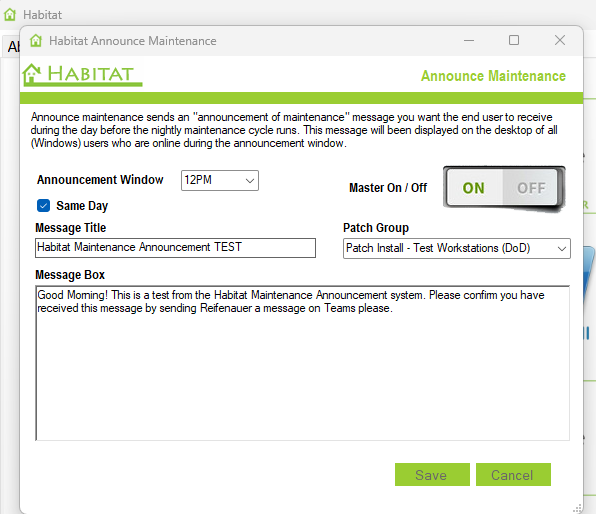
Task: Click the green Habitat logo in header
Action: [82, 75]
